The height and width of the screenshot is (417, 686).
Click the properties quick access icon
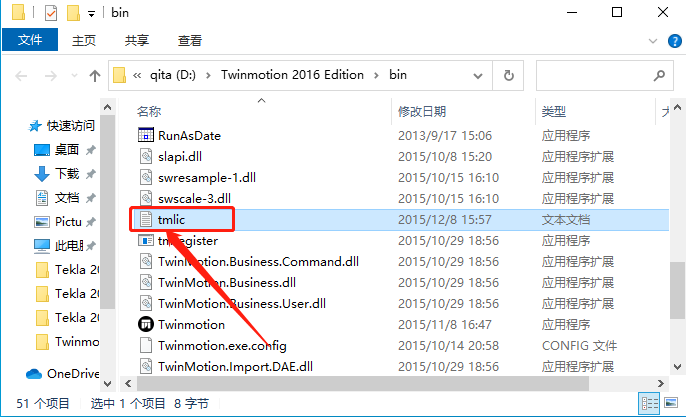pos(51,13)
